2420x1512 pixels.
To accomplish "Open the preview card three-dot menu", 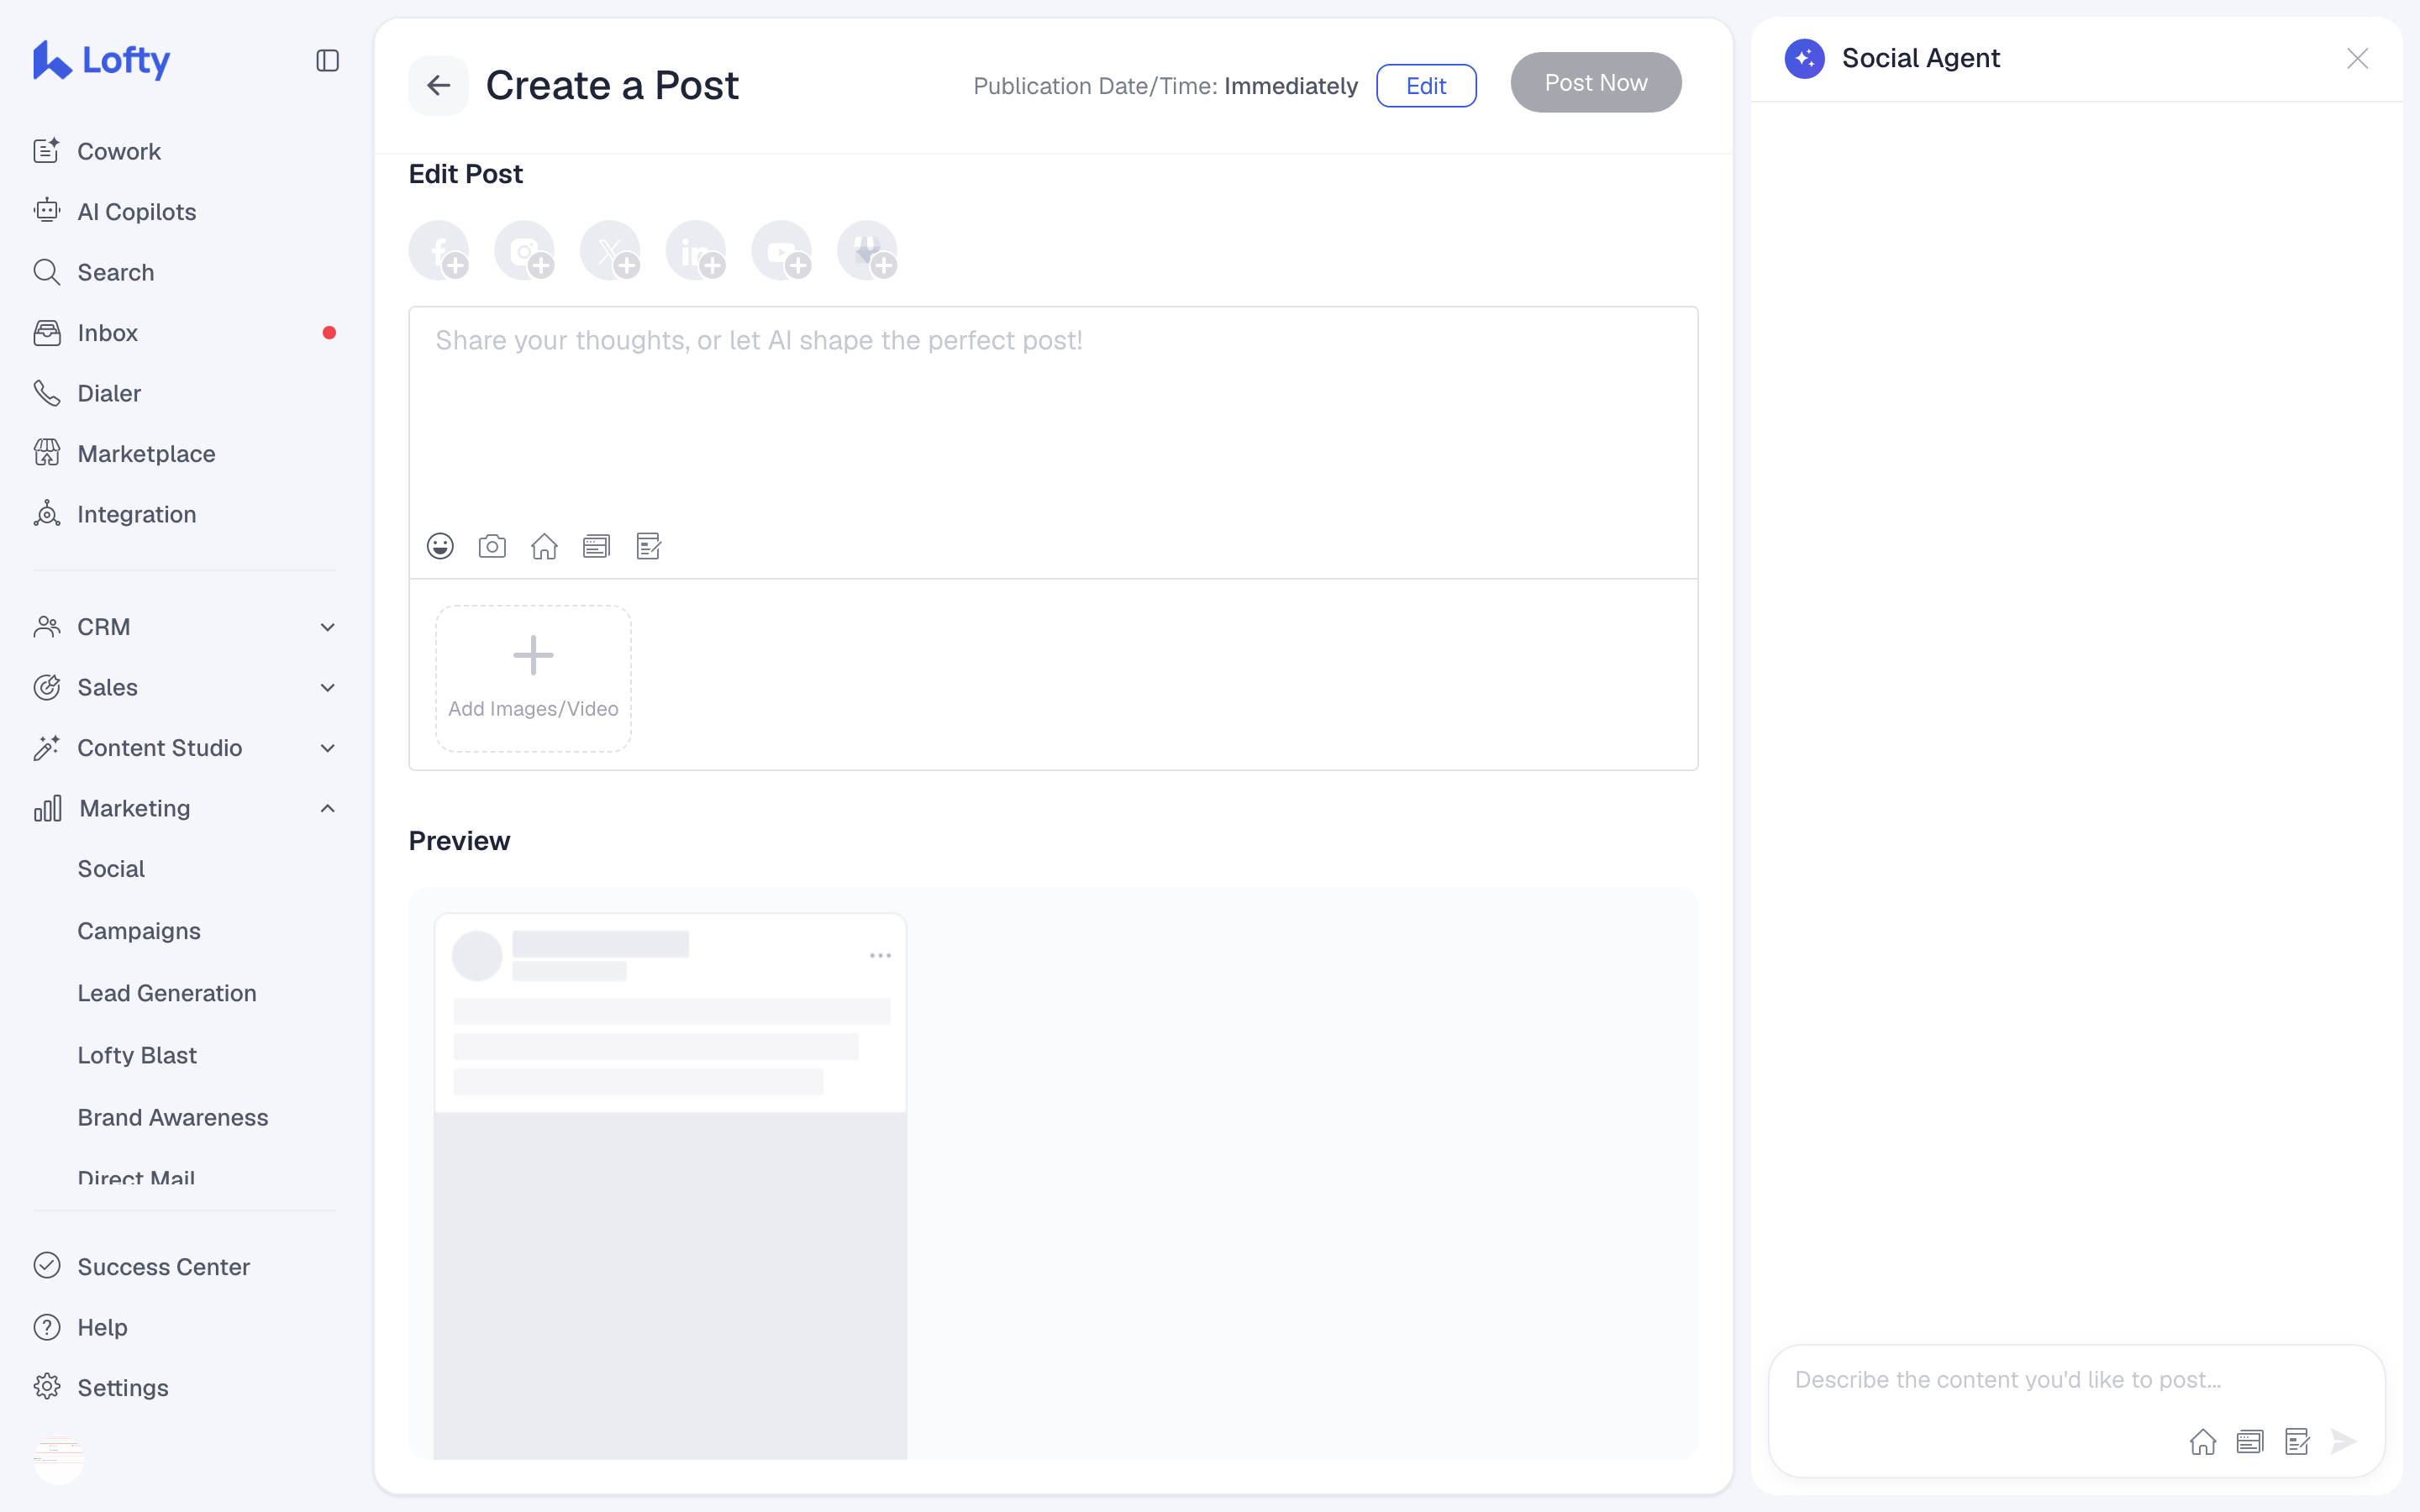I will pyautogui.click(x=880, y=956).
